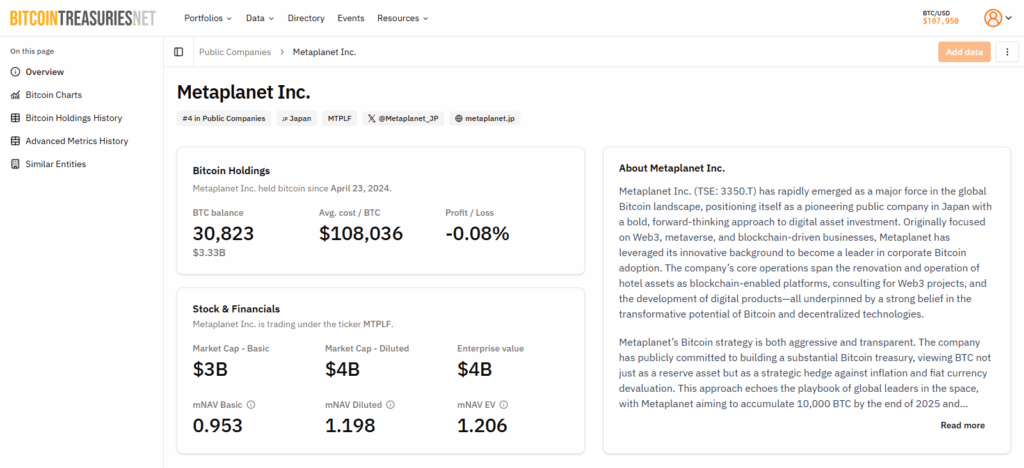Open the metaplanet.jp website tag
The image size is (1024, 468).
pos(484,118)
